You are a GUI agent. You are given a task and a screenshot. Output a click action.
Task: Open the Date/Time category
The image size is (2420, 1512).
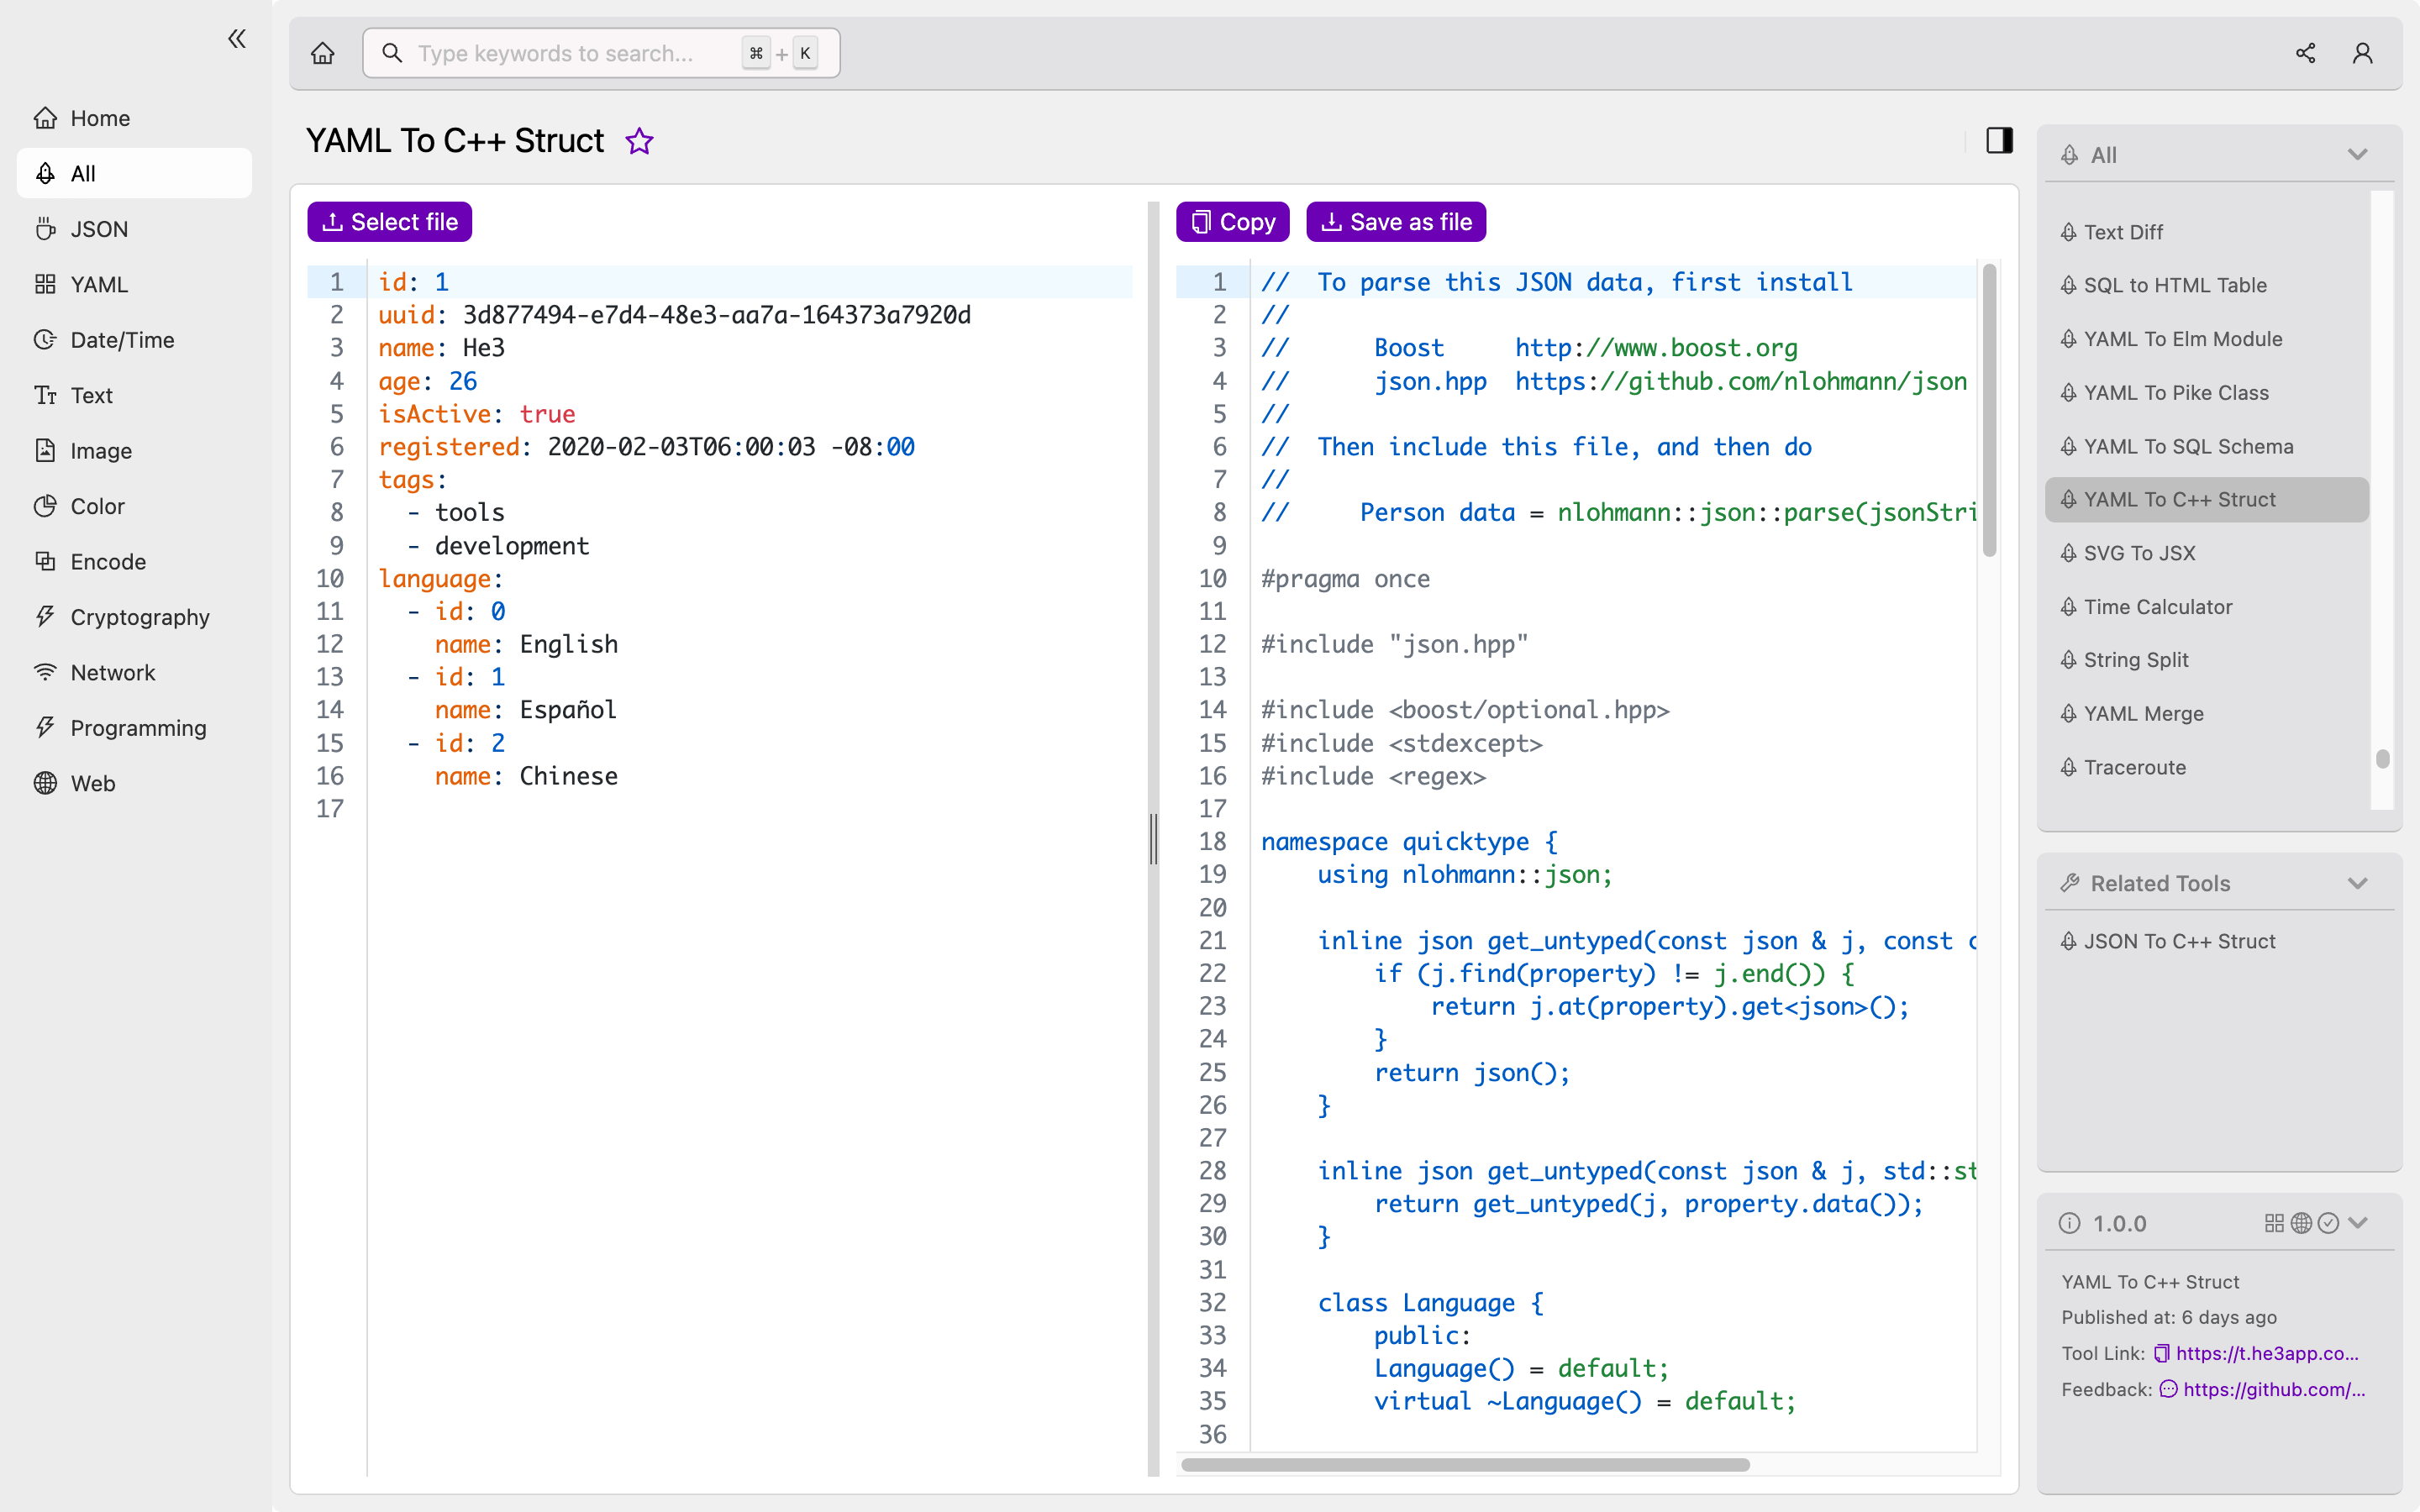point(134,340)
